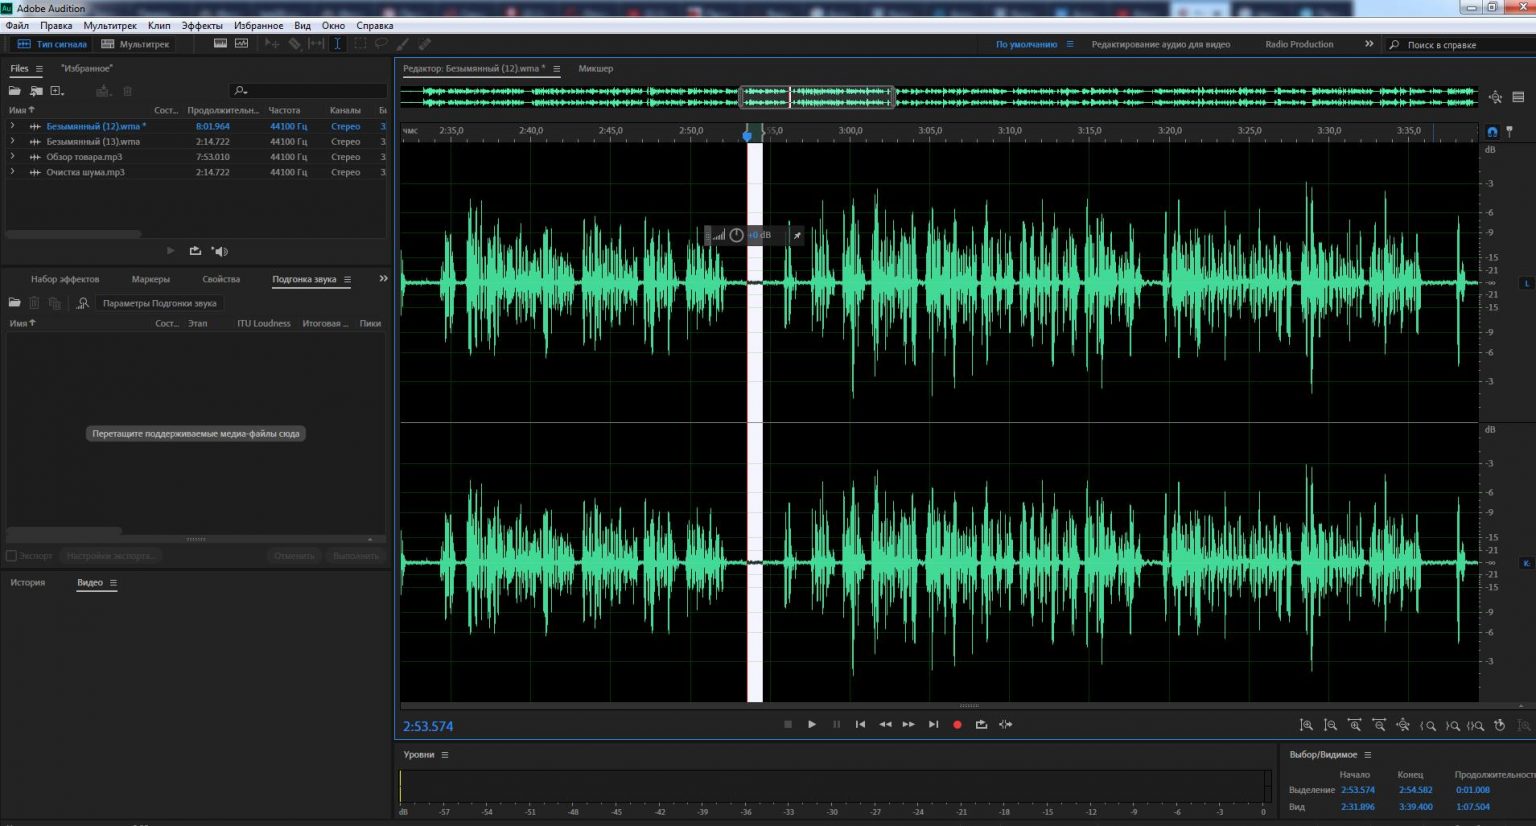Select the Spot Healing Brush tool

click(424, 44)
